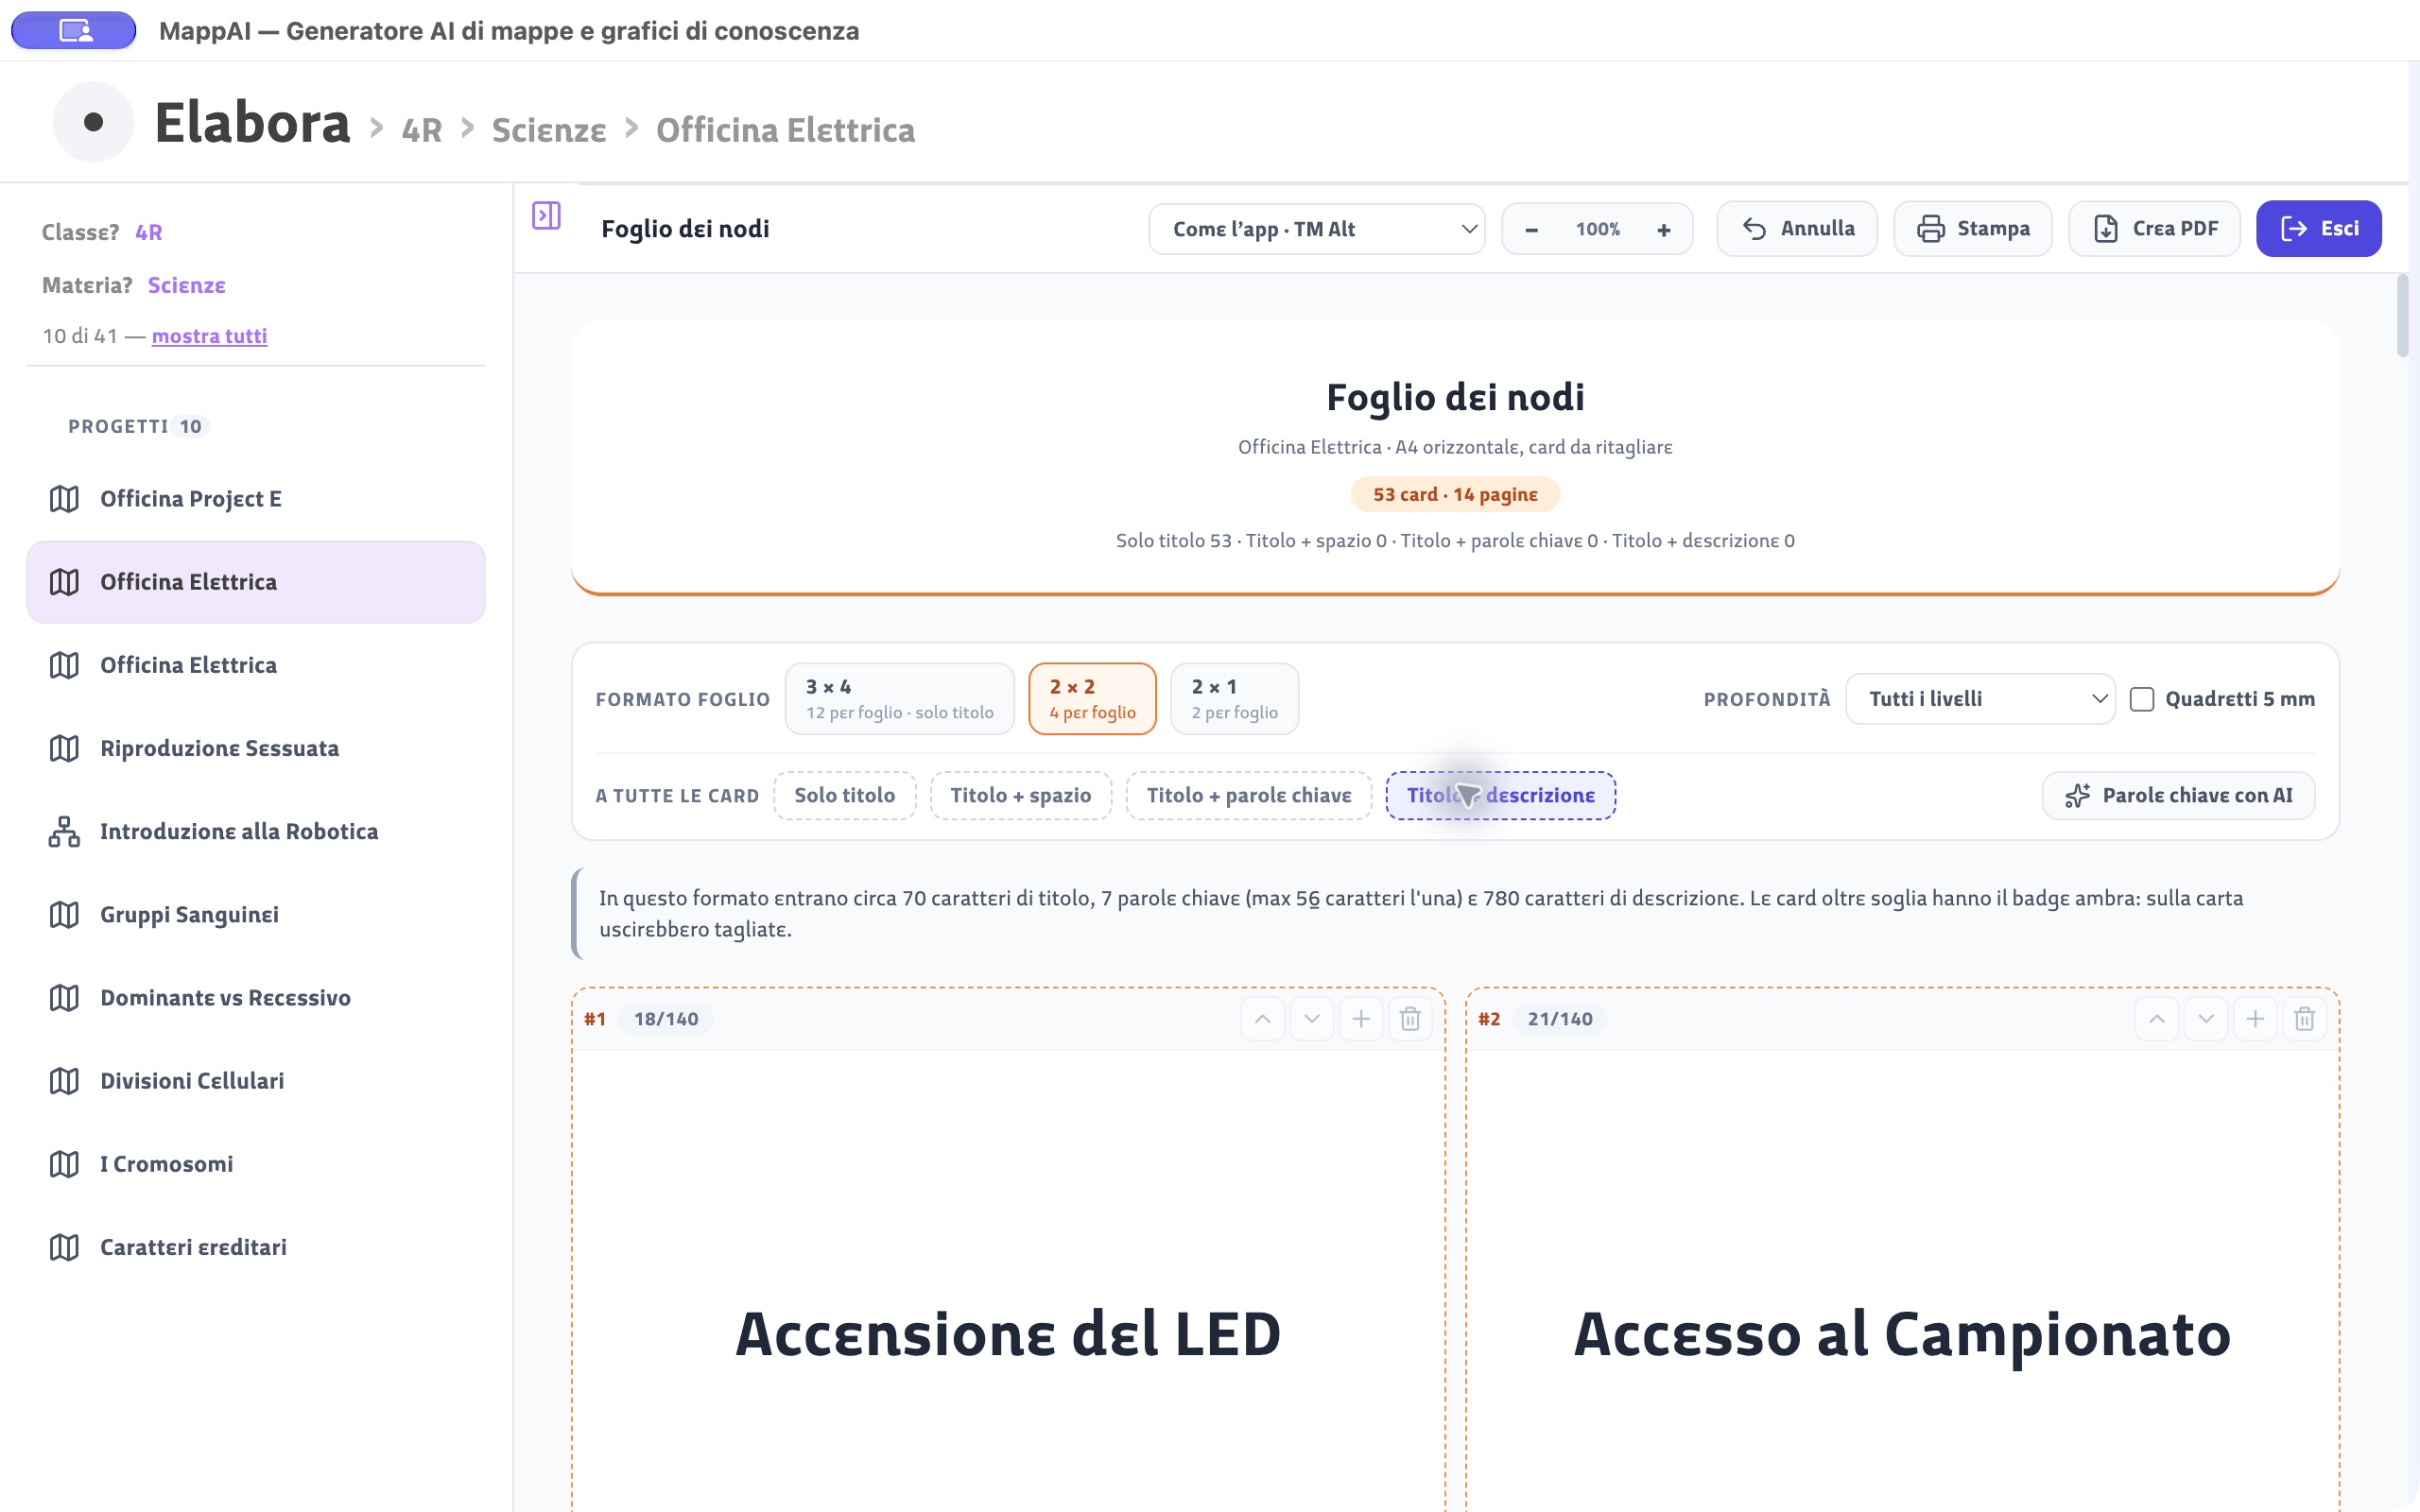Change the Materia value Scienze

tap(187, 285)
